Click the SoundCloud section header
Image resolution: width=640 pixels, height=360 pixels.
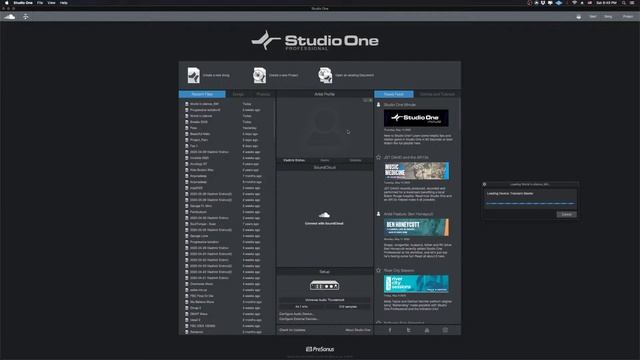coord(324,167)
